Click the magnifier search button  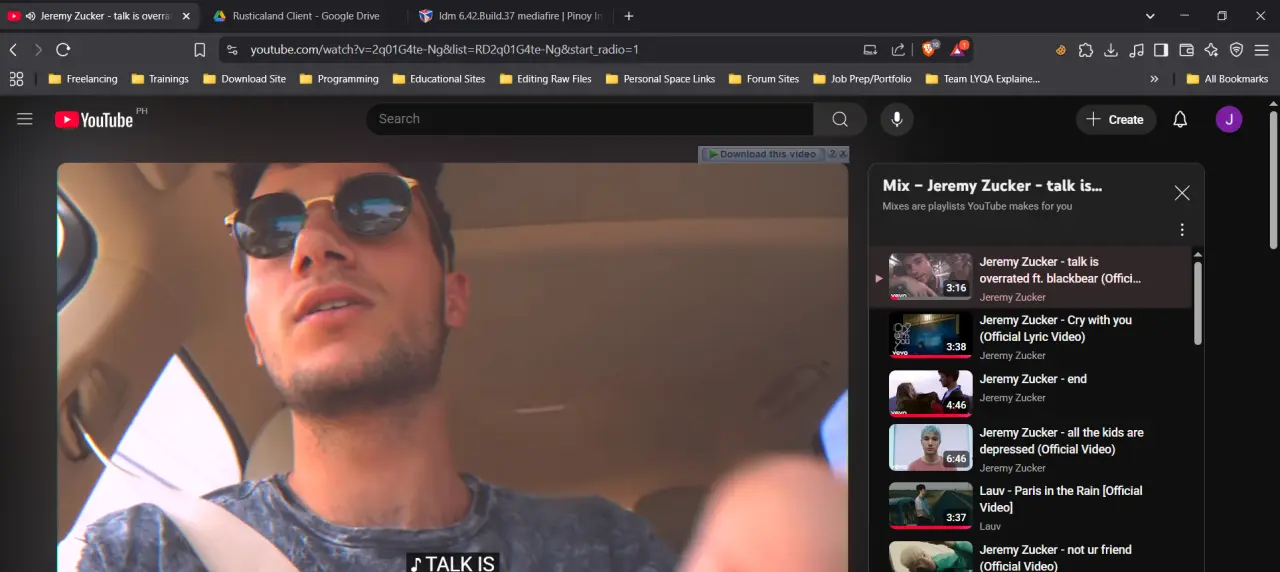(x=840, y=119)
